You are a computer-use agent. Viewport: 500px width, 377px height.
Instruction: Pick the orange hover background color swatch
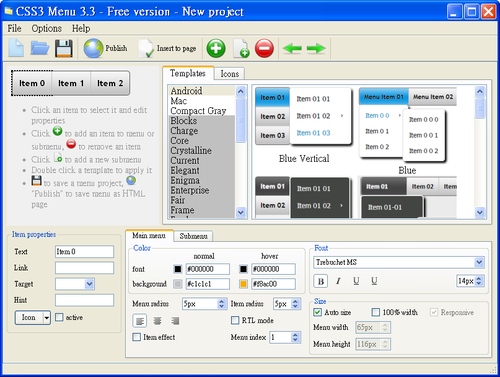tap(244, 284)
